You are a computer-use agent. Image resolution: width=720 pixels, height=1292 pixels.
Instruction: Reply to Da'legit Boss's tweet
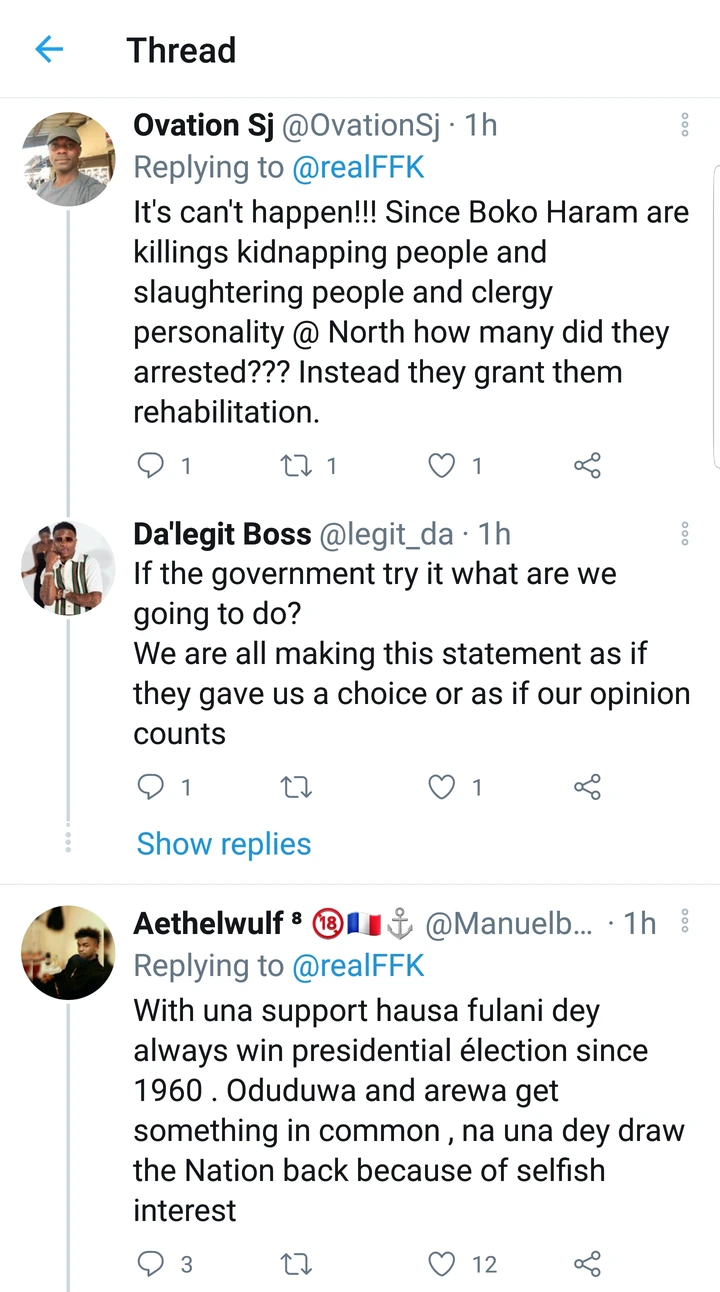point(151,788)
